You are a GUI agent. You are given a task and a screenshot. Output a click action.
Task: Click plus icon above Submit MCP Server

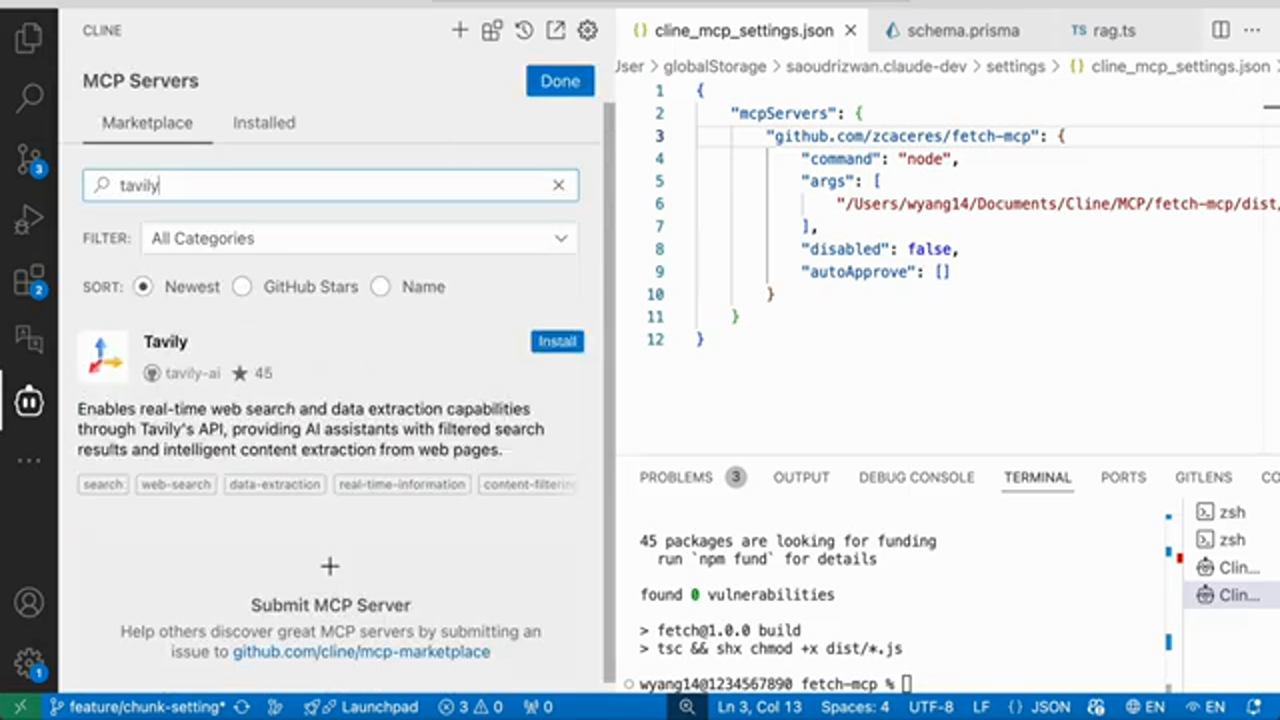pos(330,566)
